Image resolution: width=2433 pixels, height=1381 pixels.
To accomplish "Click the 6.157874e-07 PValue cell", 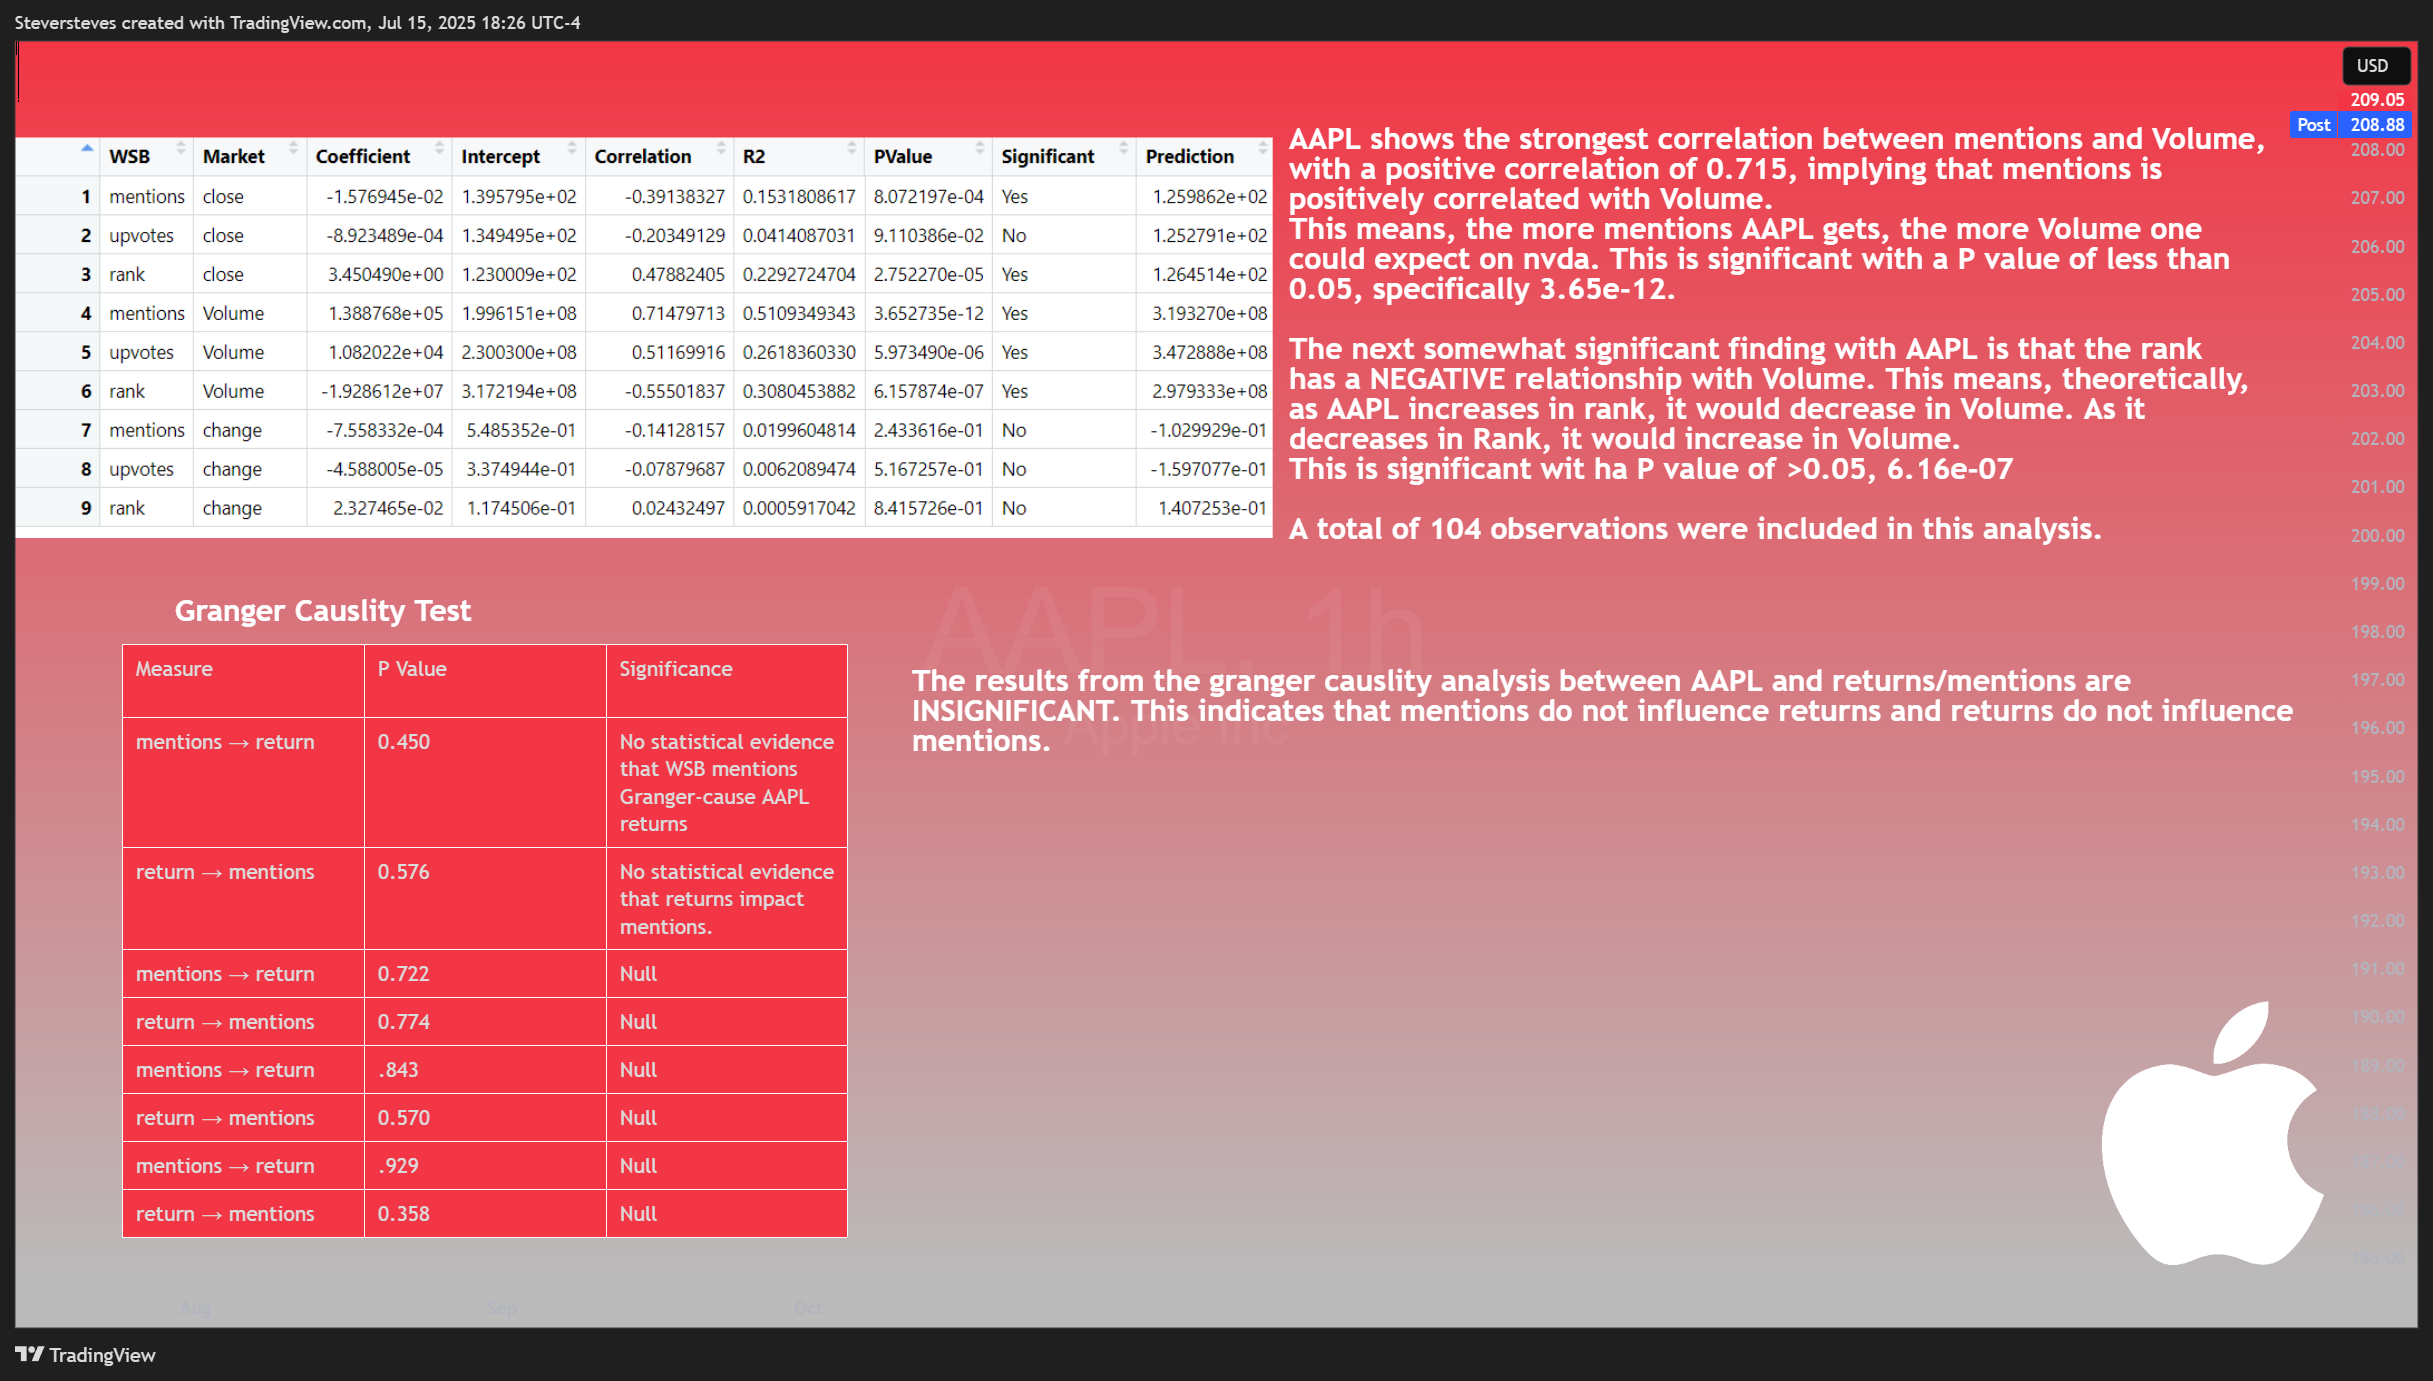I will pyautogui.click(x=928, y=392).
